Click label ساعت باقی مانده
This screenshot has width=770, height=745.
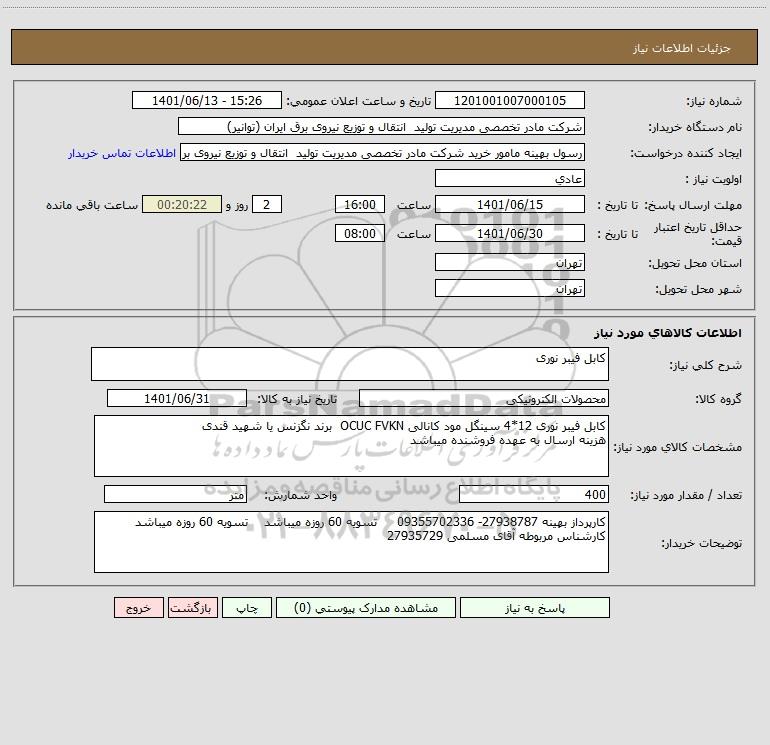click(x=92, y=205)
